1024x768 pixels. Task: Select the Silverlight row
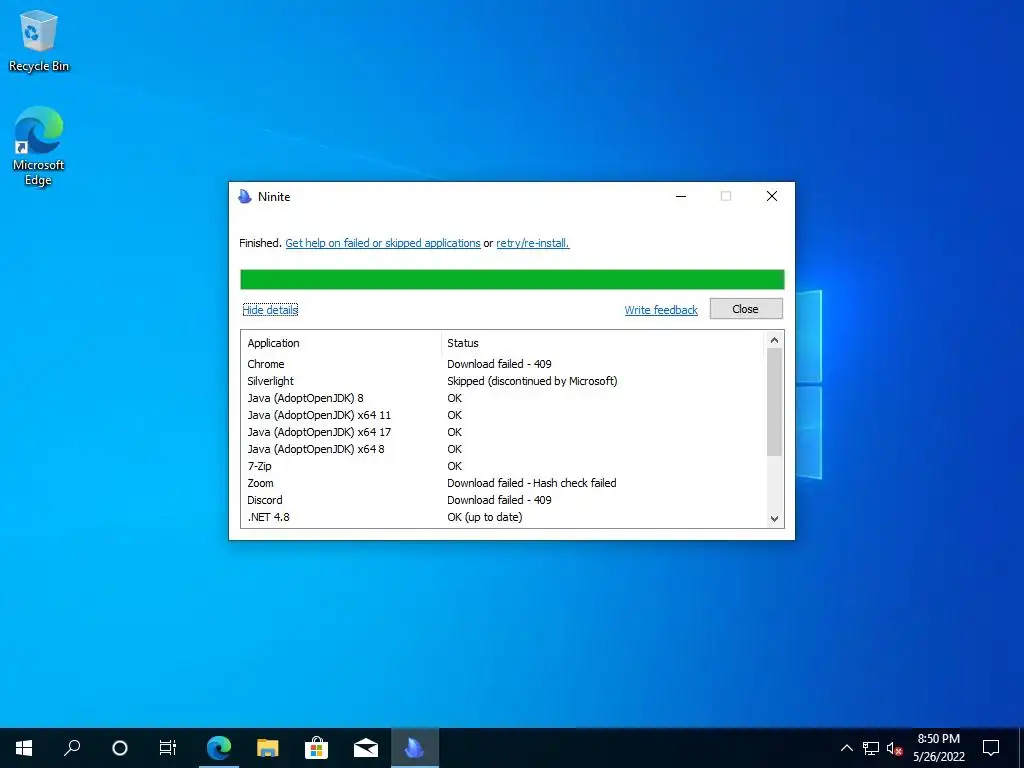[x=503, y=381]
